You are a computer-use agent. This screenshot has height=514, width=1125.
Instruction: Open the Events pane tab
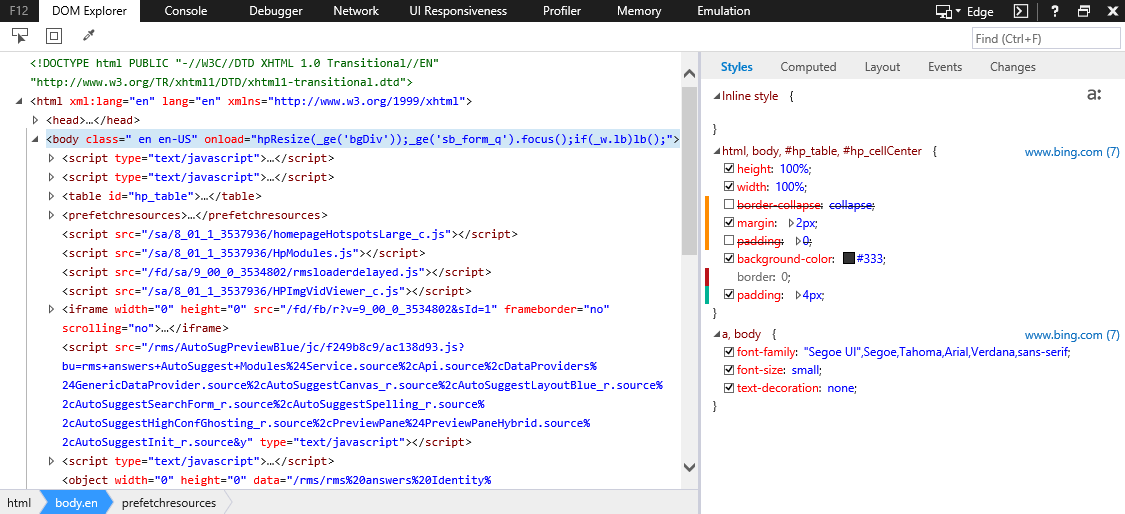pyautogui.click(x=945, y=67)
